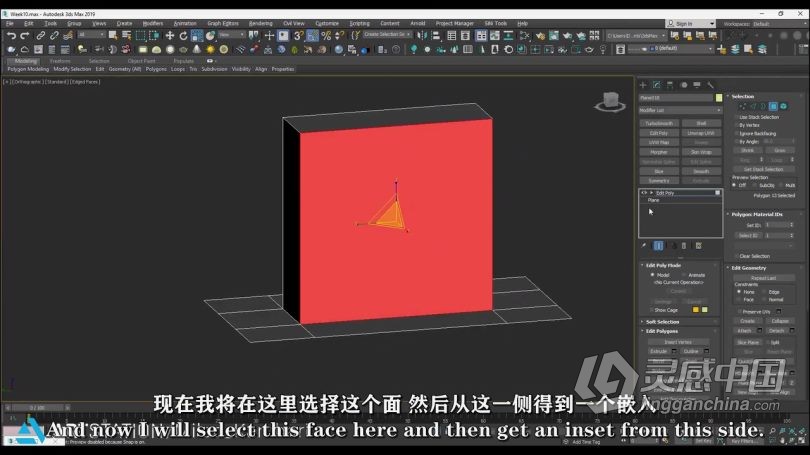Image resolution: width=810 pixels, height=455 pixels.
Task: Click the Extrude polygons button
Action: (x=659, y=351)
